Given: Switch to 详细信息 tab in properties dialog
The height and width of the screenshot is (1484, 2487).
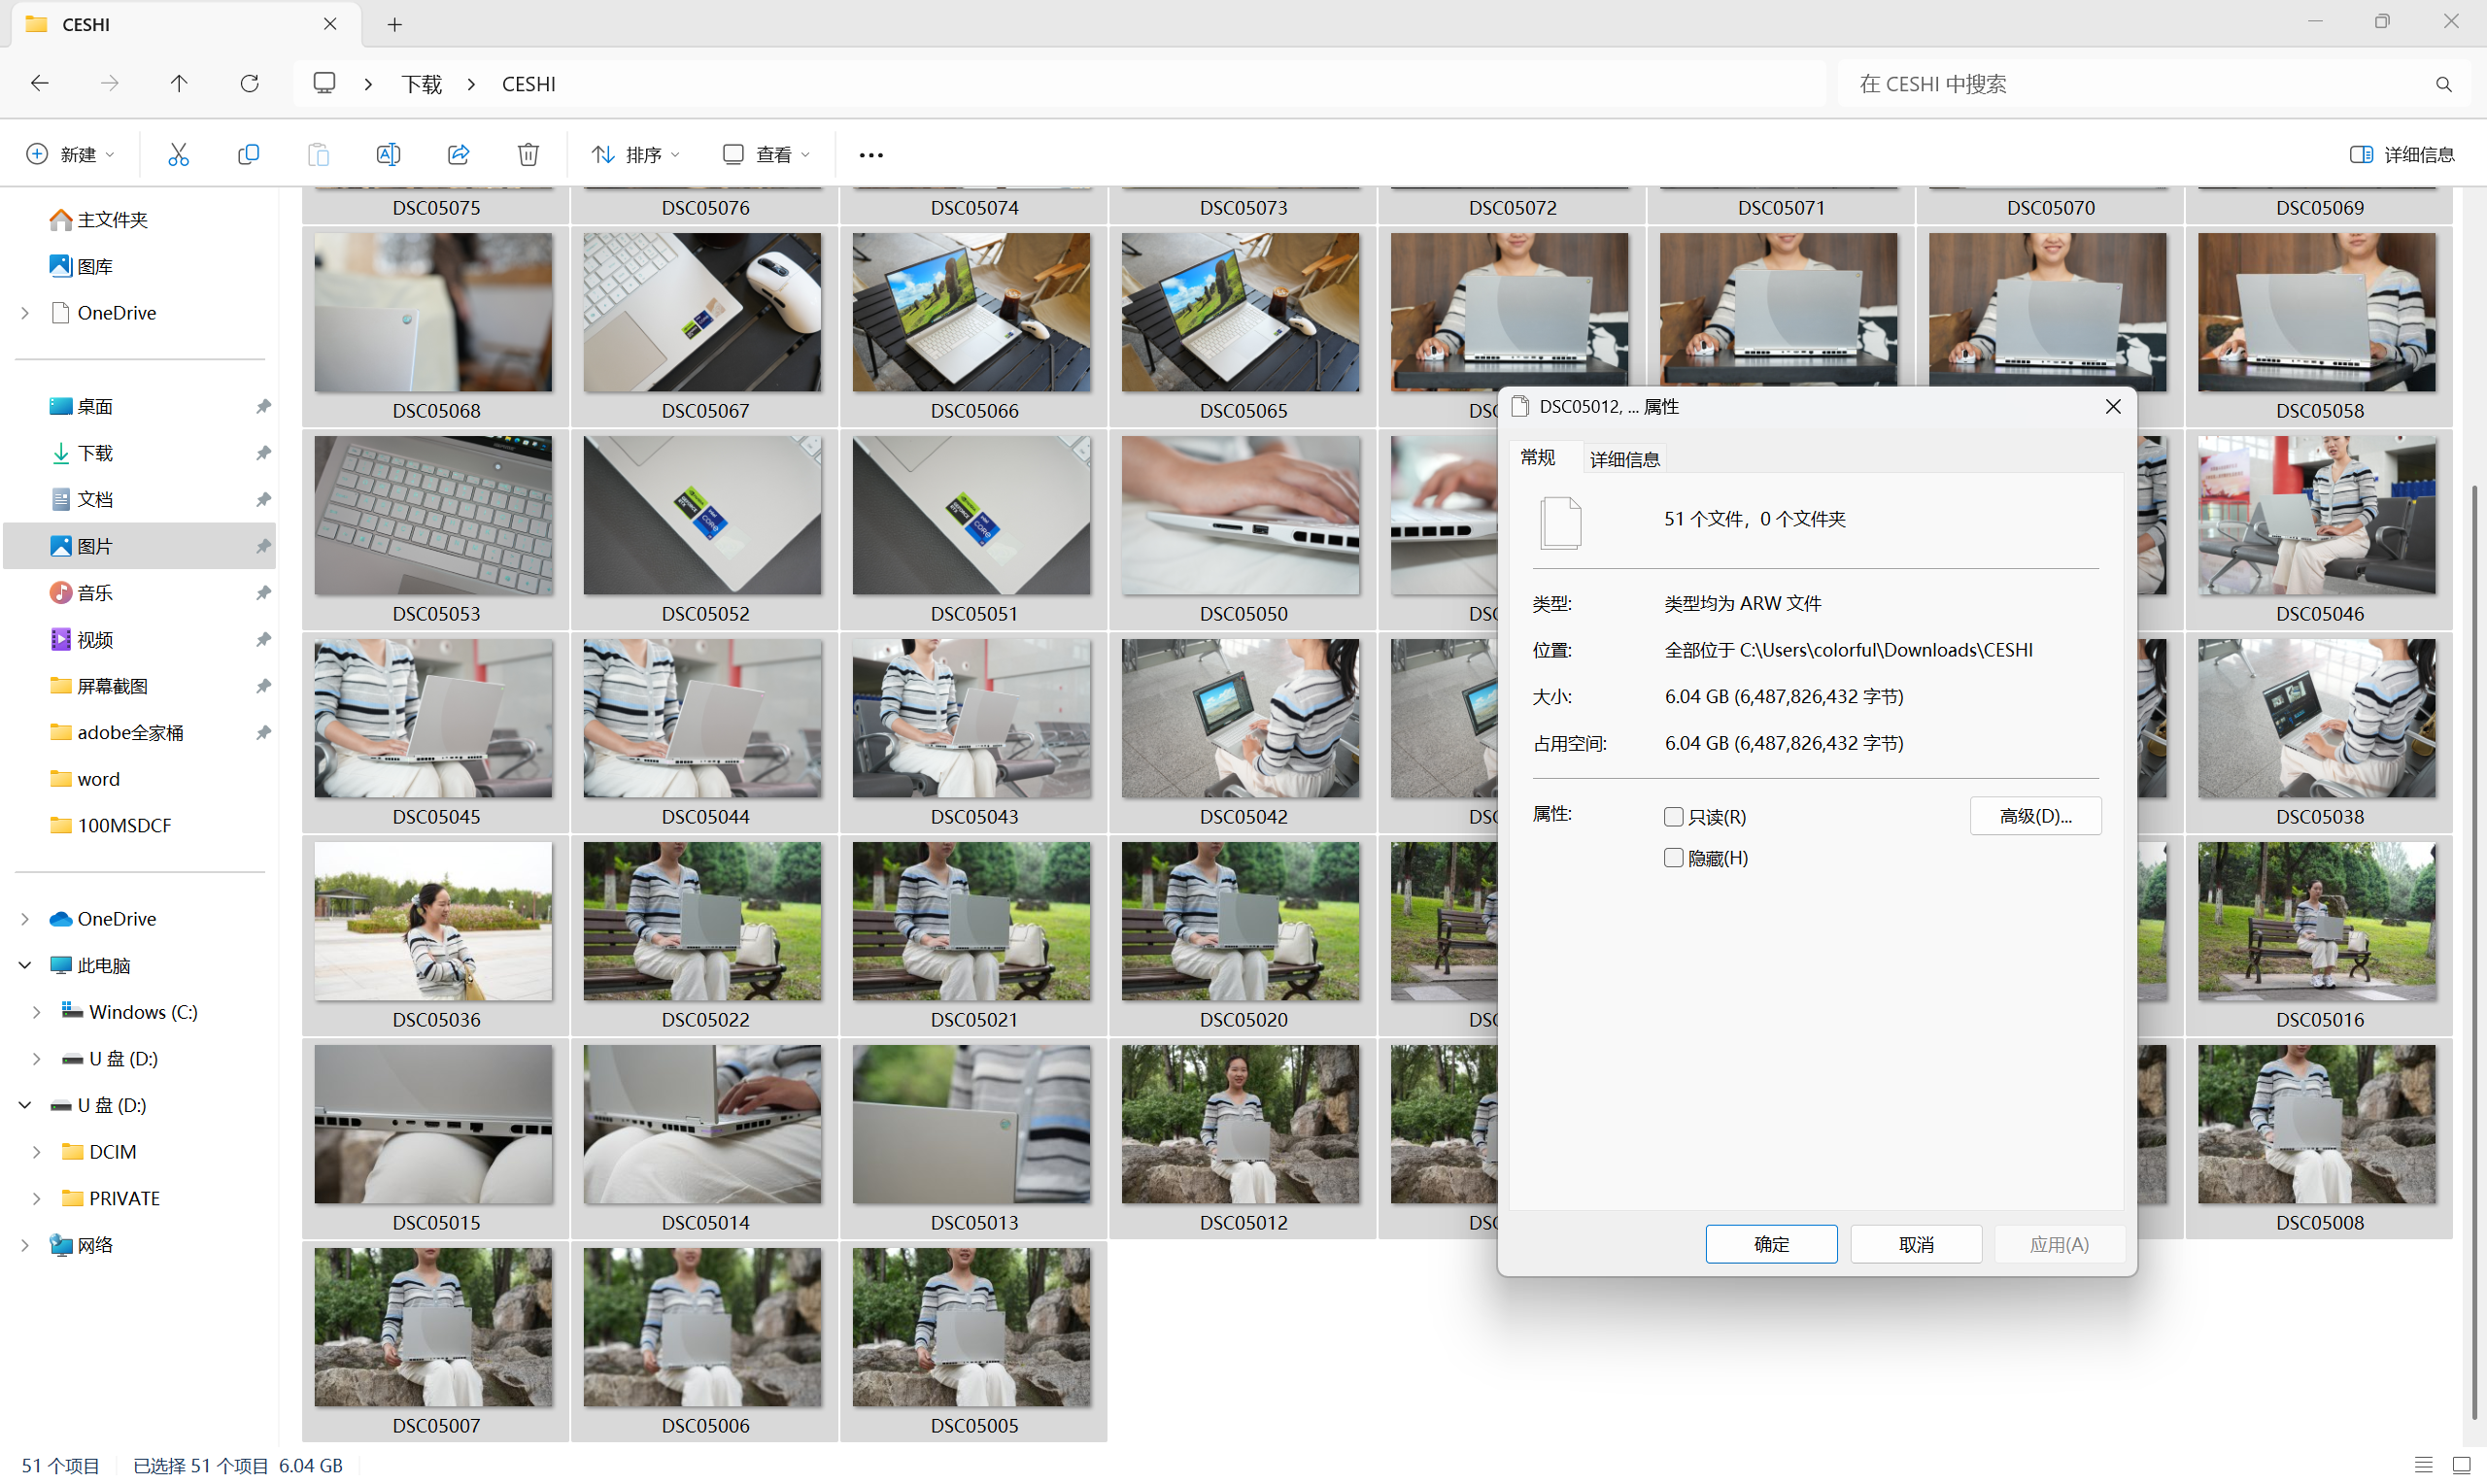Looking at the screenshot, I should (1624, 459).
